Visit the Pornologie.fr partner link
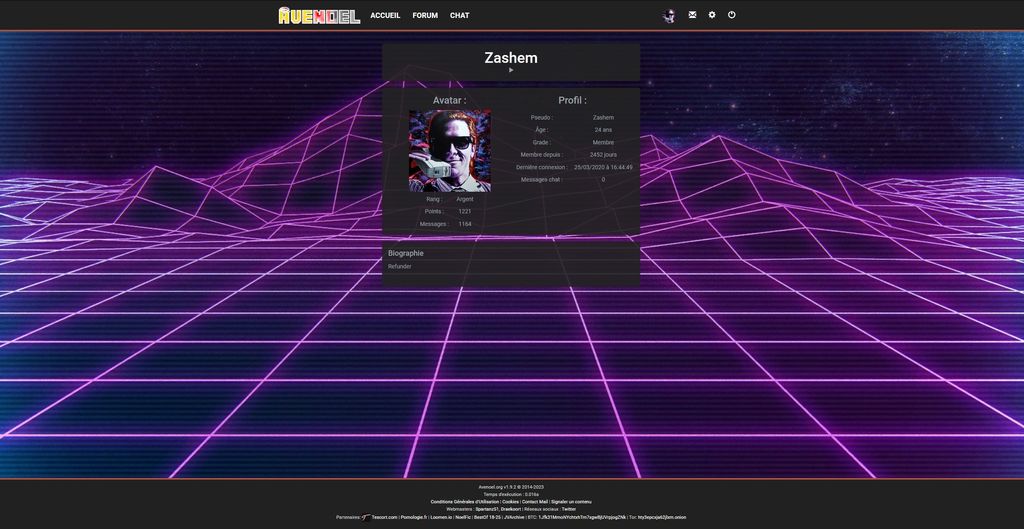This screenshot has width=1024, height=529. (413, 517)
